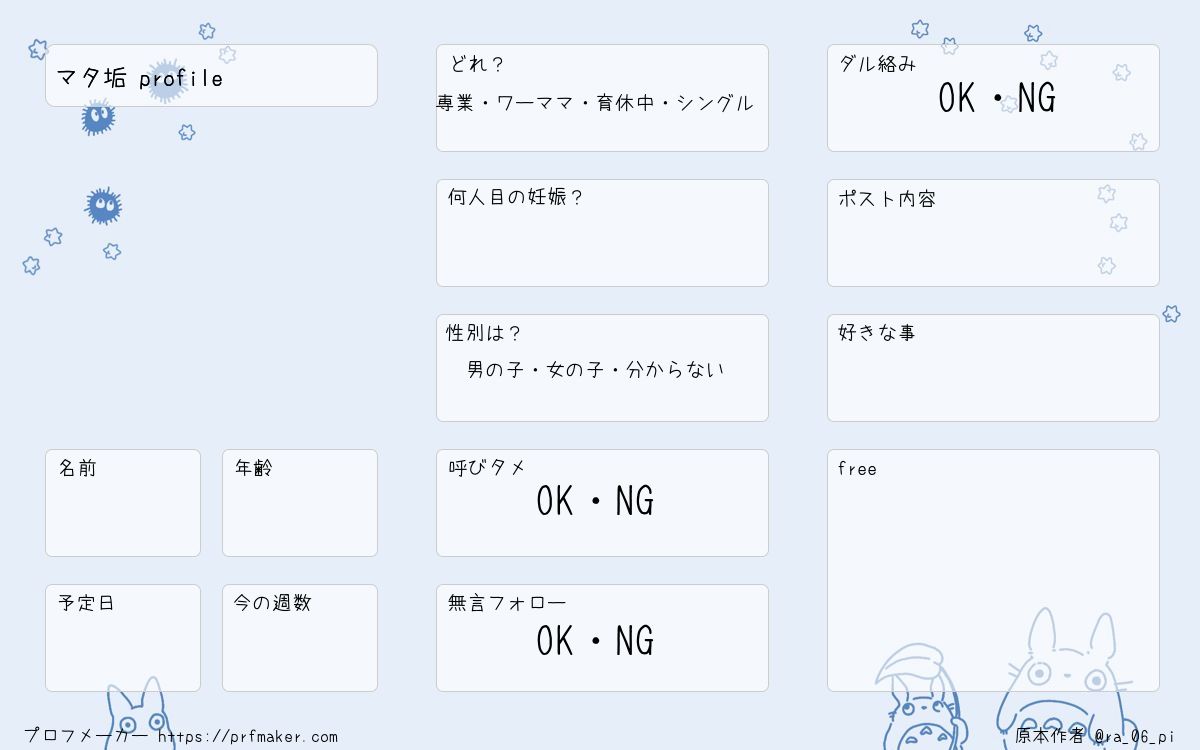Select NG in the 呼びタメ box

tap(634, 501)
